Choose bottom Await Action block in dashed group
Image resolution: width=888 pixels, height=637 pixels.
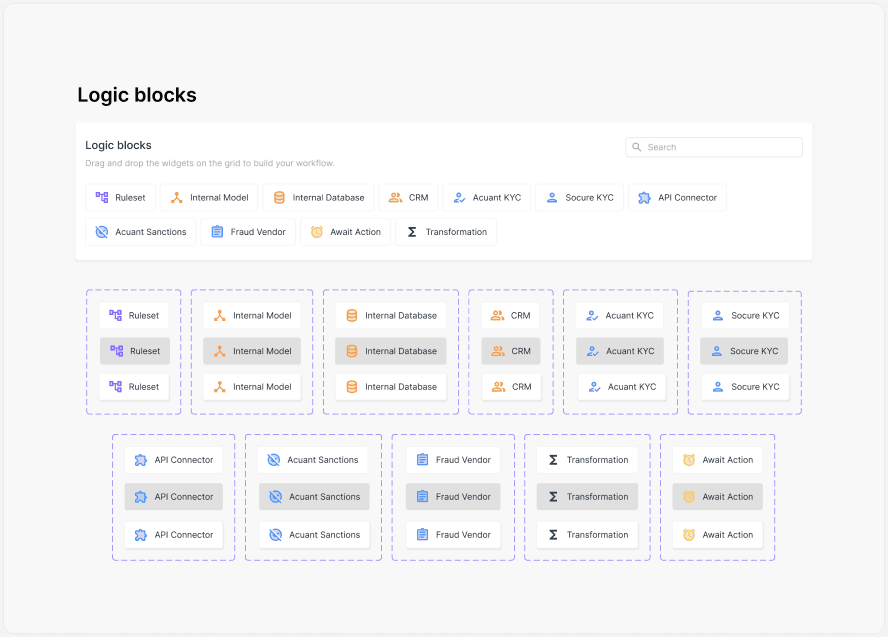pyautogui.click(x=718, y=535)
